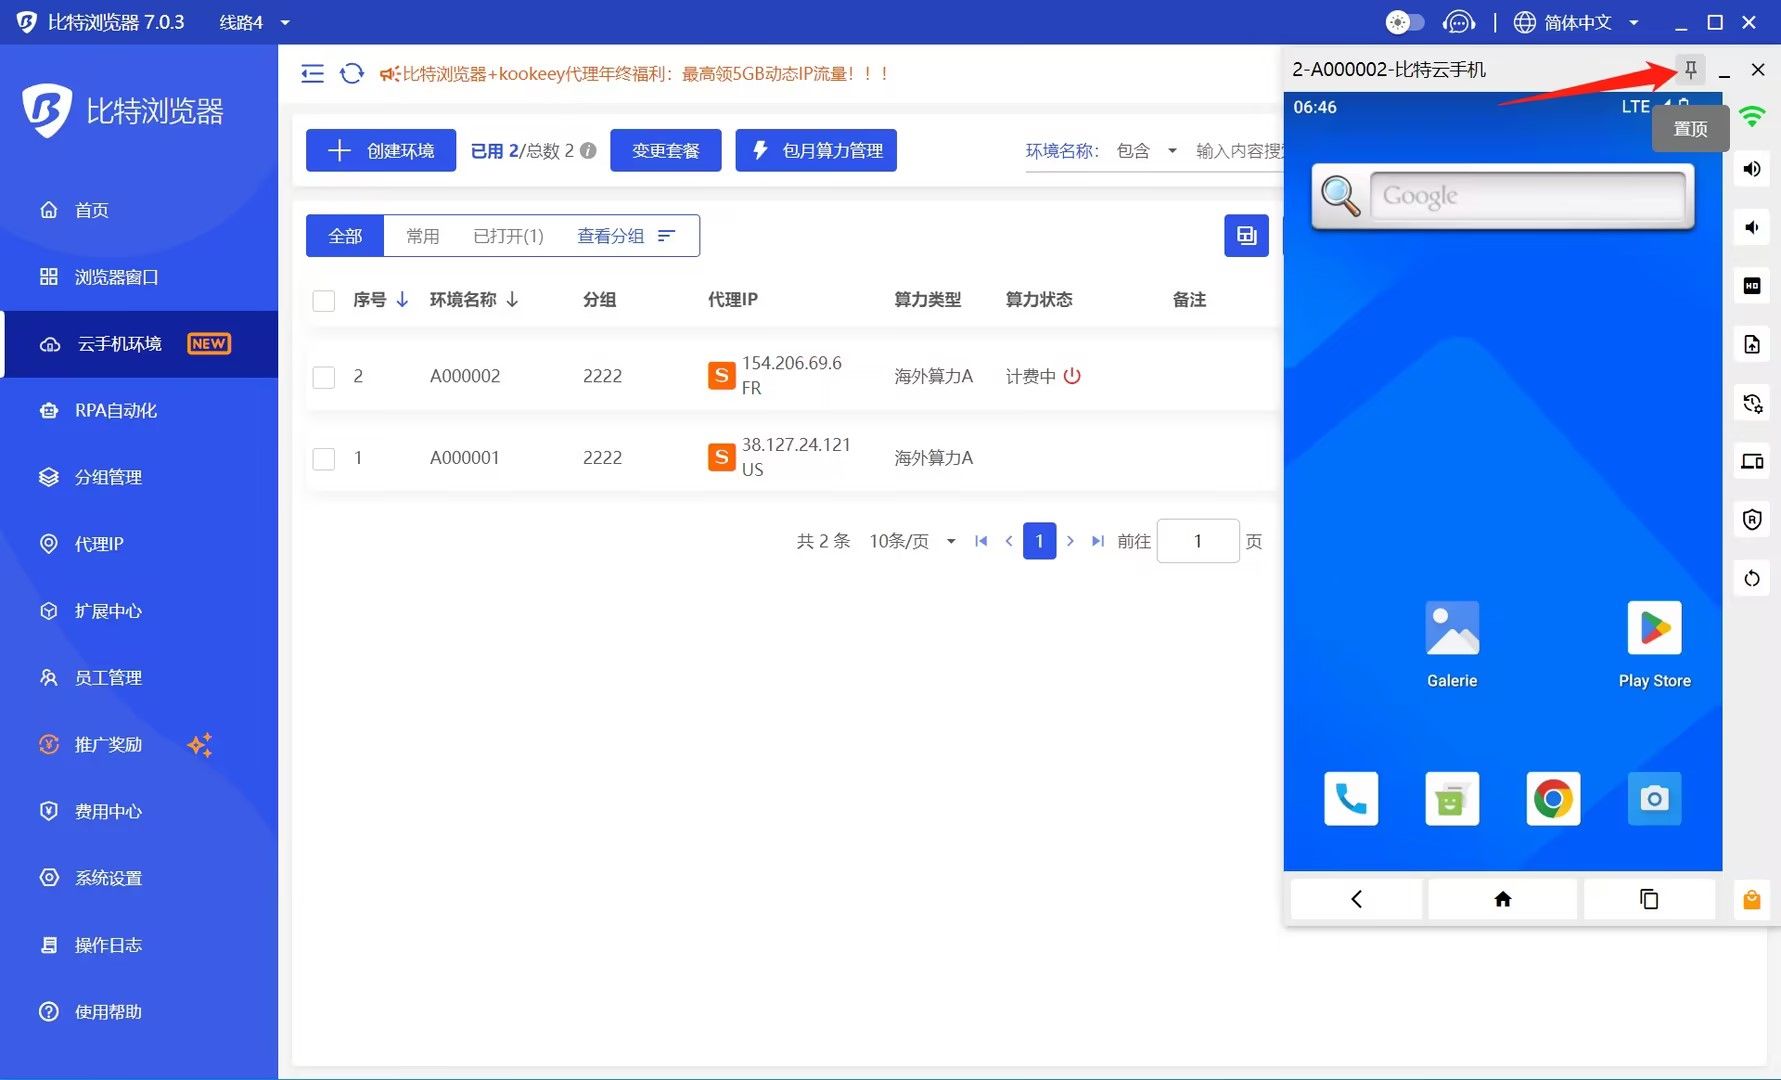Image resolution: width=1781 pixels, height=1080 pixels.
Task: Expand 查看分组 group filter
Action: (x=627, y=236)
